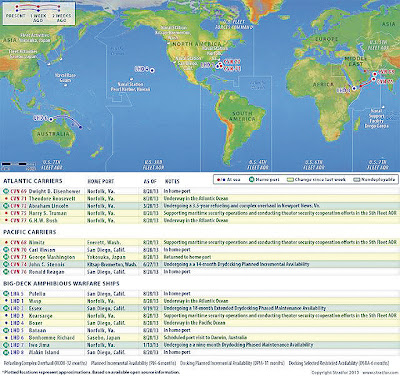
Task: Open the PACIFIC CARRIERS section heading
Action: tap(30, 232)
